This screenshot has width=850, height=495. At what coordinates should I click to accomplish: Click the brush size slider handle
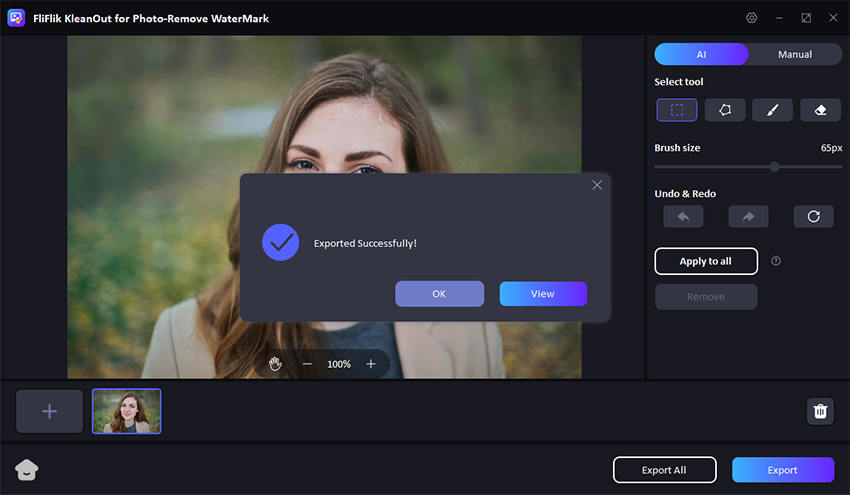pyautogui.click(x=774, y=167)
